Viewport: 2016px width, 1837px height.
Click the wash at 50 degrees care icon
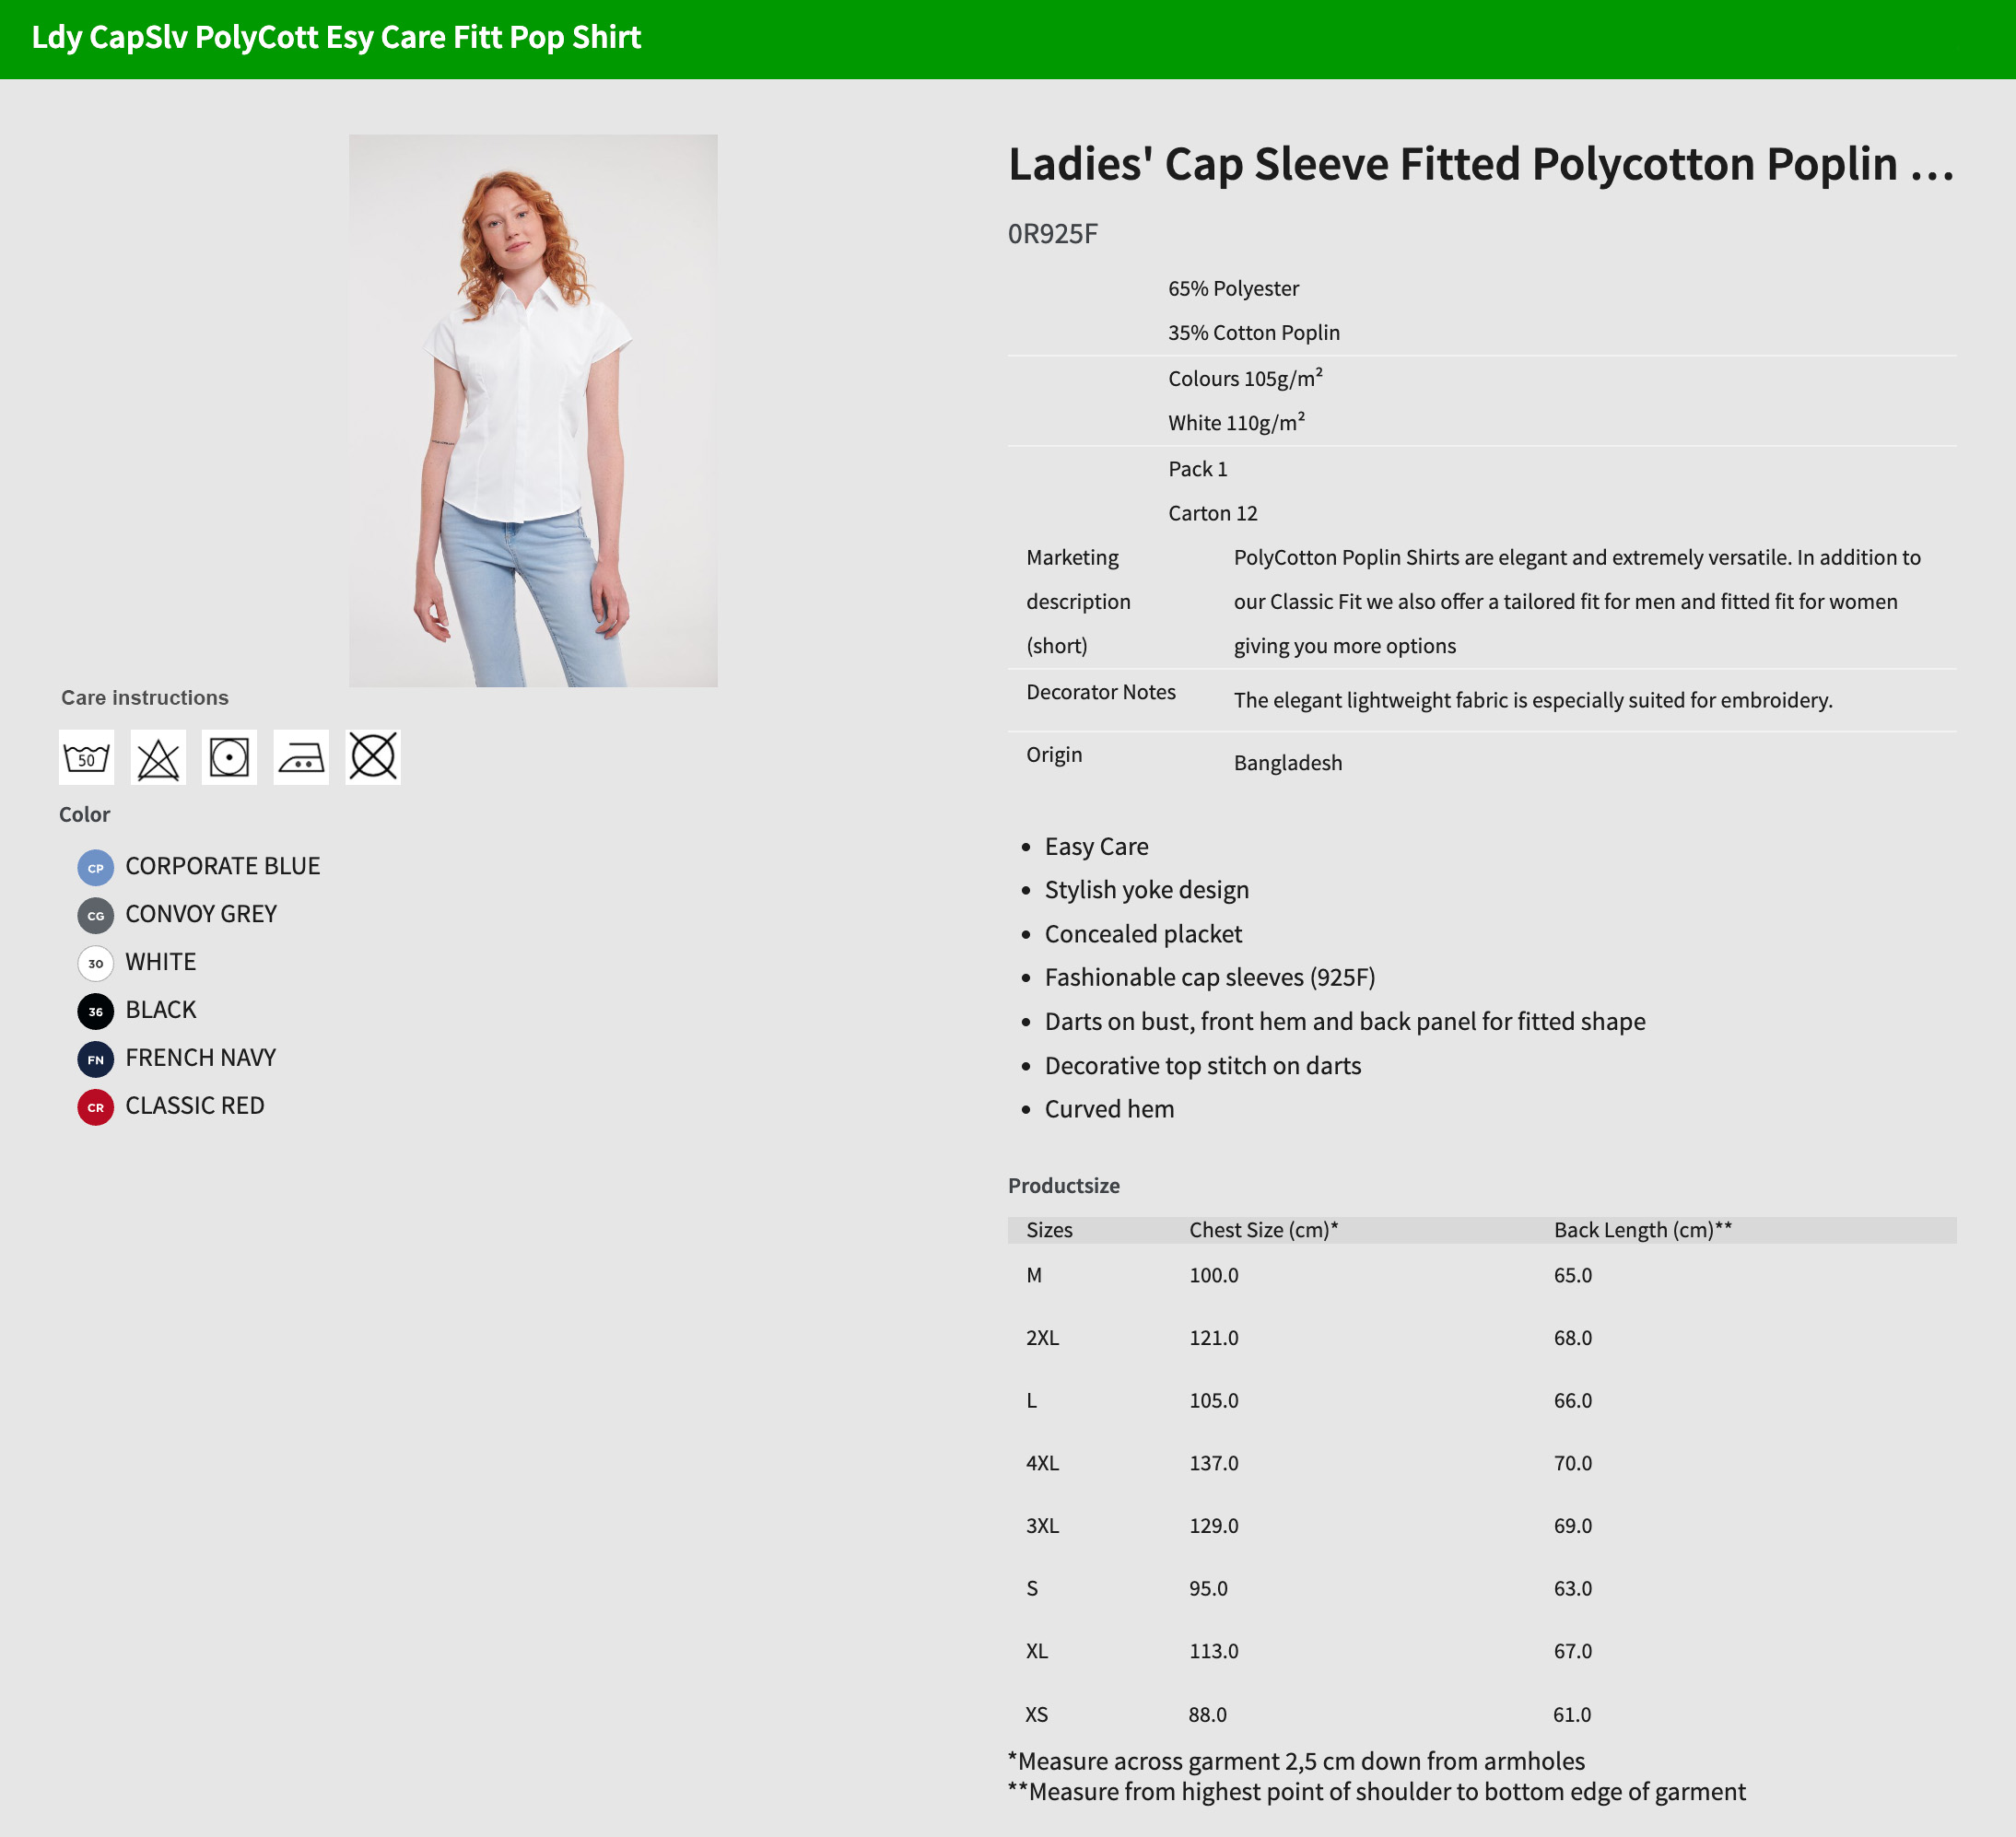tap(87, 757)
